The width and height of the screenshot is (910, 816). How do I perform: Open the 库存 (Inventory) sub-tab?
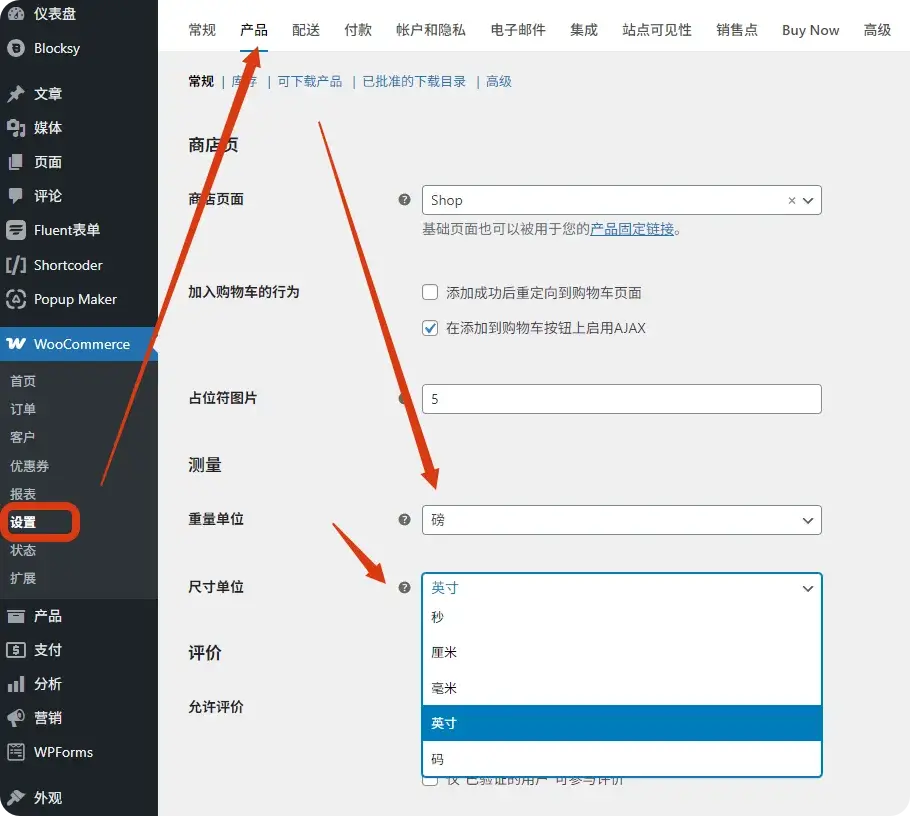point(245,82)
